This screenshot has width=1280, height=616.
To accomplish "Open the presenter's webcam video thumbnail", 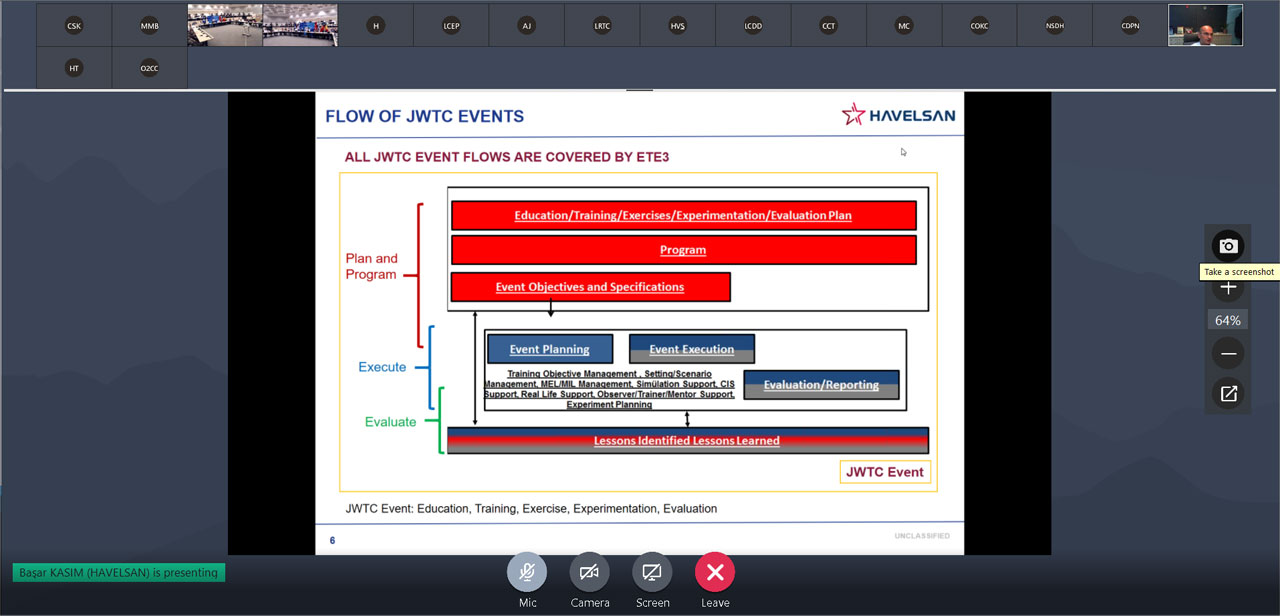I will (x=1205, y=26).
